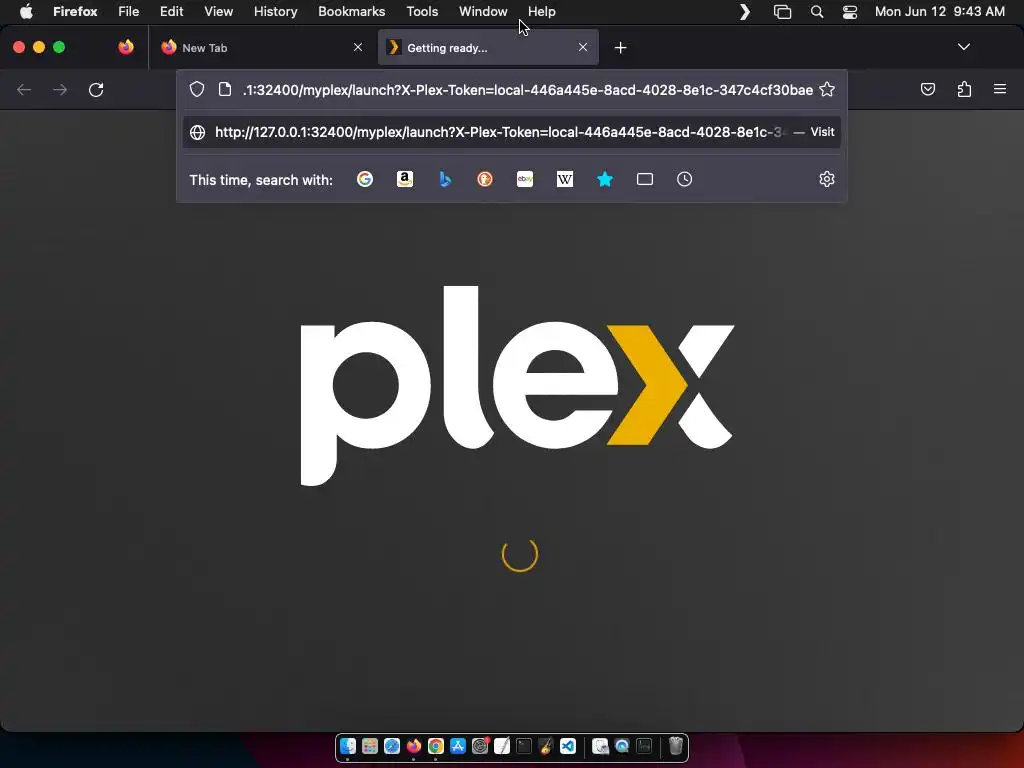Image resolution: width=1024 pixels, height=768 pixels.
Task: Open the Trash in the dock
Action: 676,746
